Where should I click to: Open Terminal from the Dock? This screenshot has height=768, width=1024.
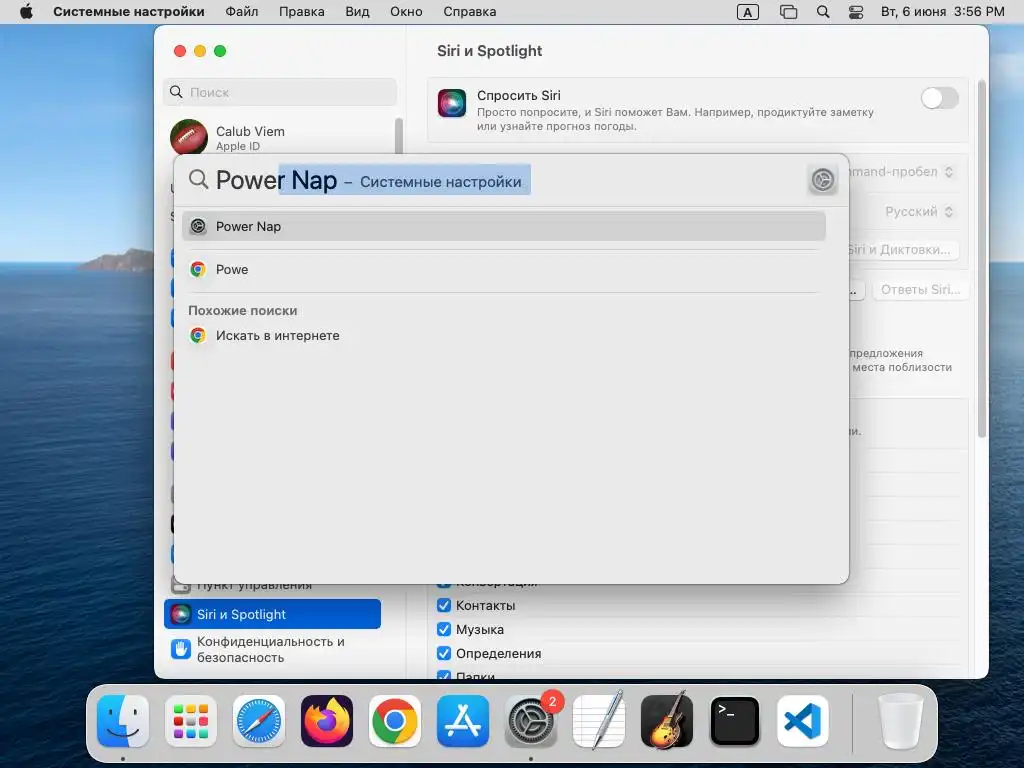[x=735, y=721]
